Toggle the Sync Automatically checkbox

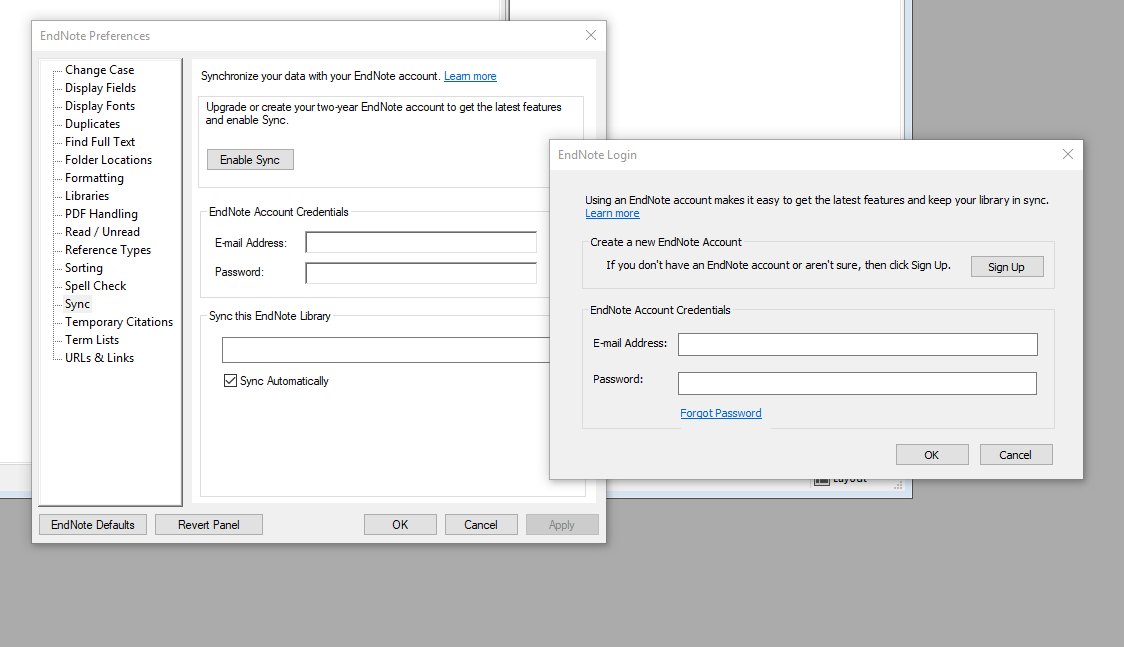coord(231,381)
